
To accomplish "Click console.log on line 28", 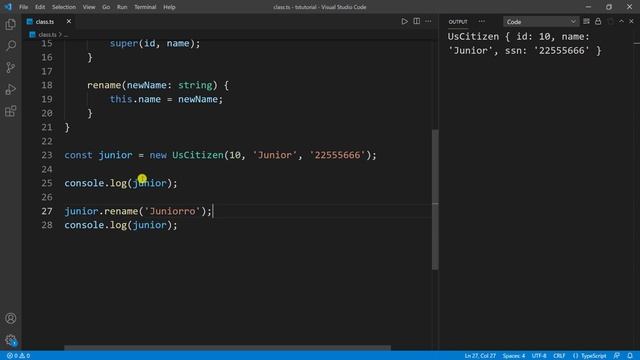I will pyautogui.click(x=96, y=225).
